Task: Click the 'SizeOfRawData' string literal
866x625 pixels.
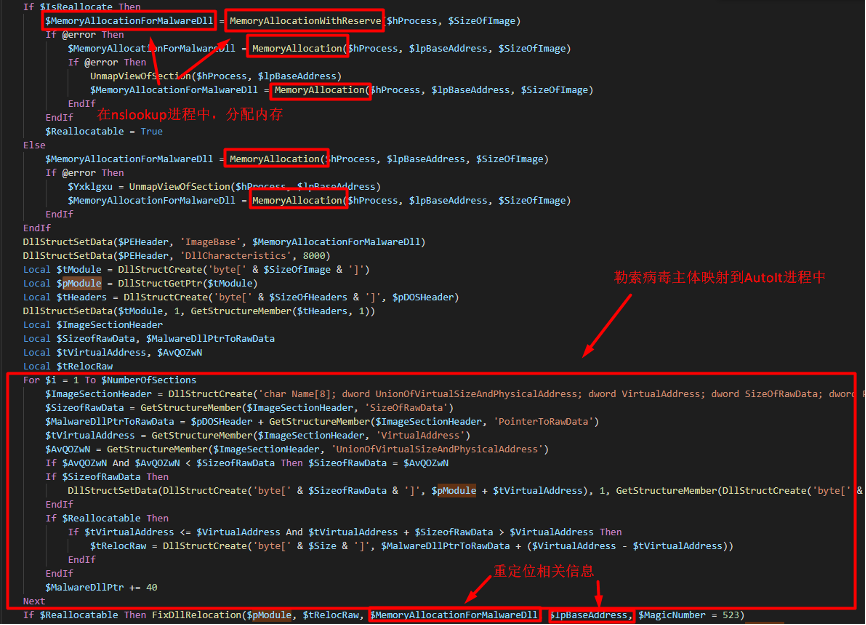Action: pos(406,407)
